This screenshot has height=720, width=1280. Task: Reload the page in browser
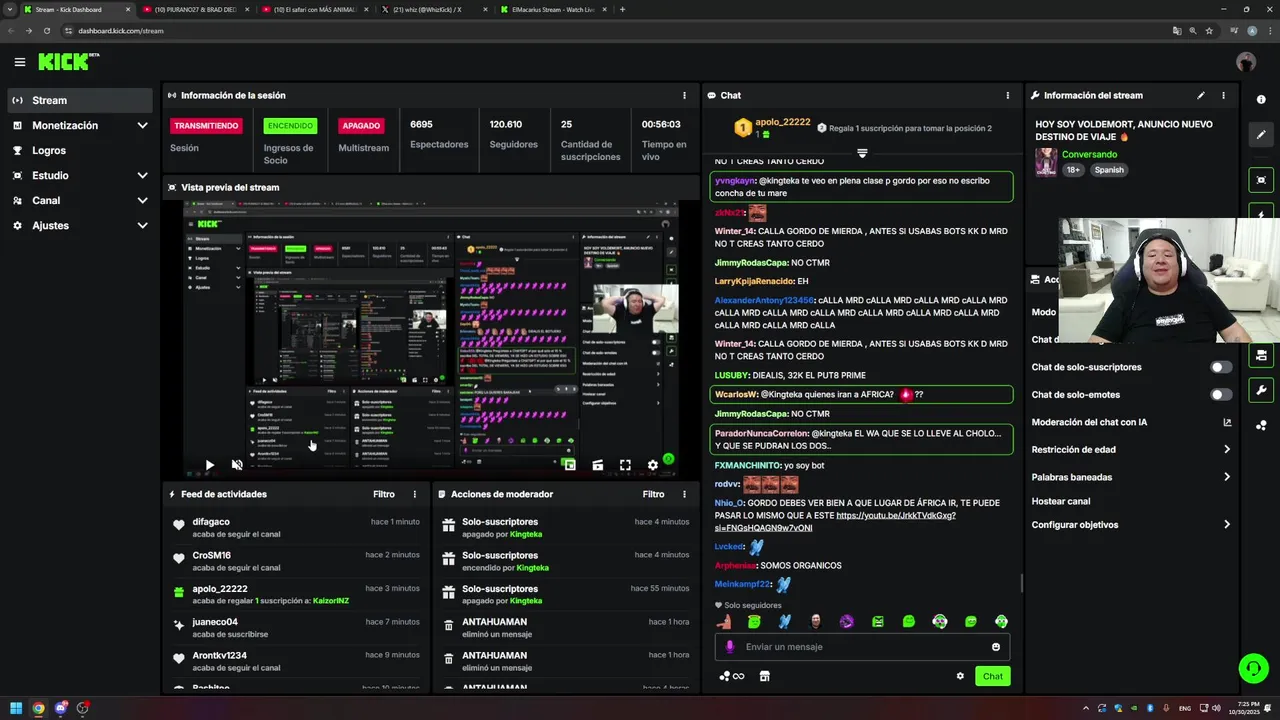point(46,31)
